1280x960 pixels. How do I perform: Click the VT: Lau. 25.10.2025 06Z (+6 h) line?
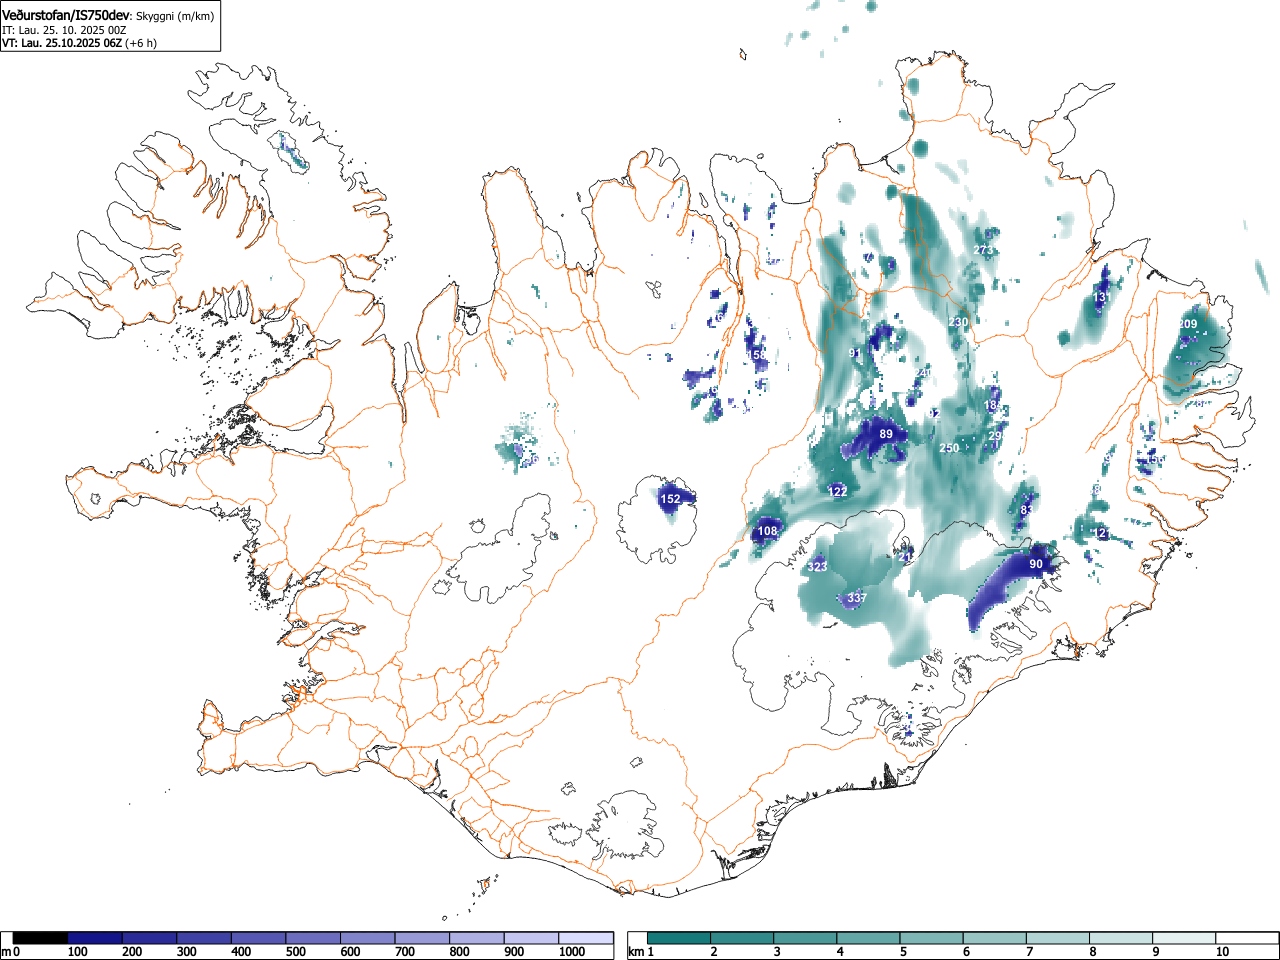tap(79, 43)
